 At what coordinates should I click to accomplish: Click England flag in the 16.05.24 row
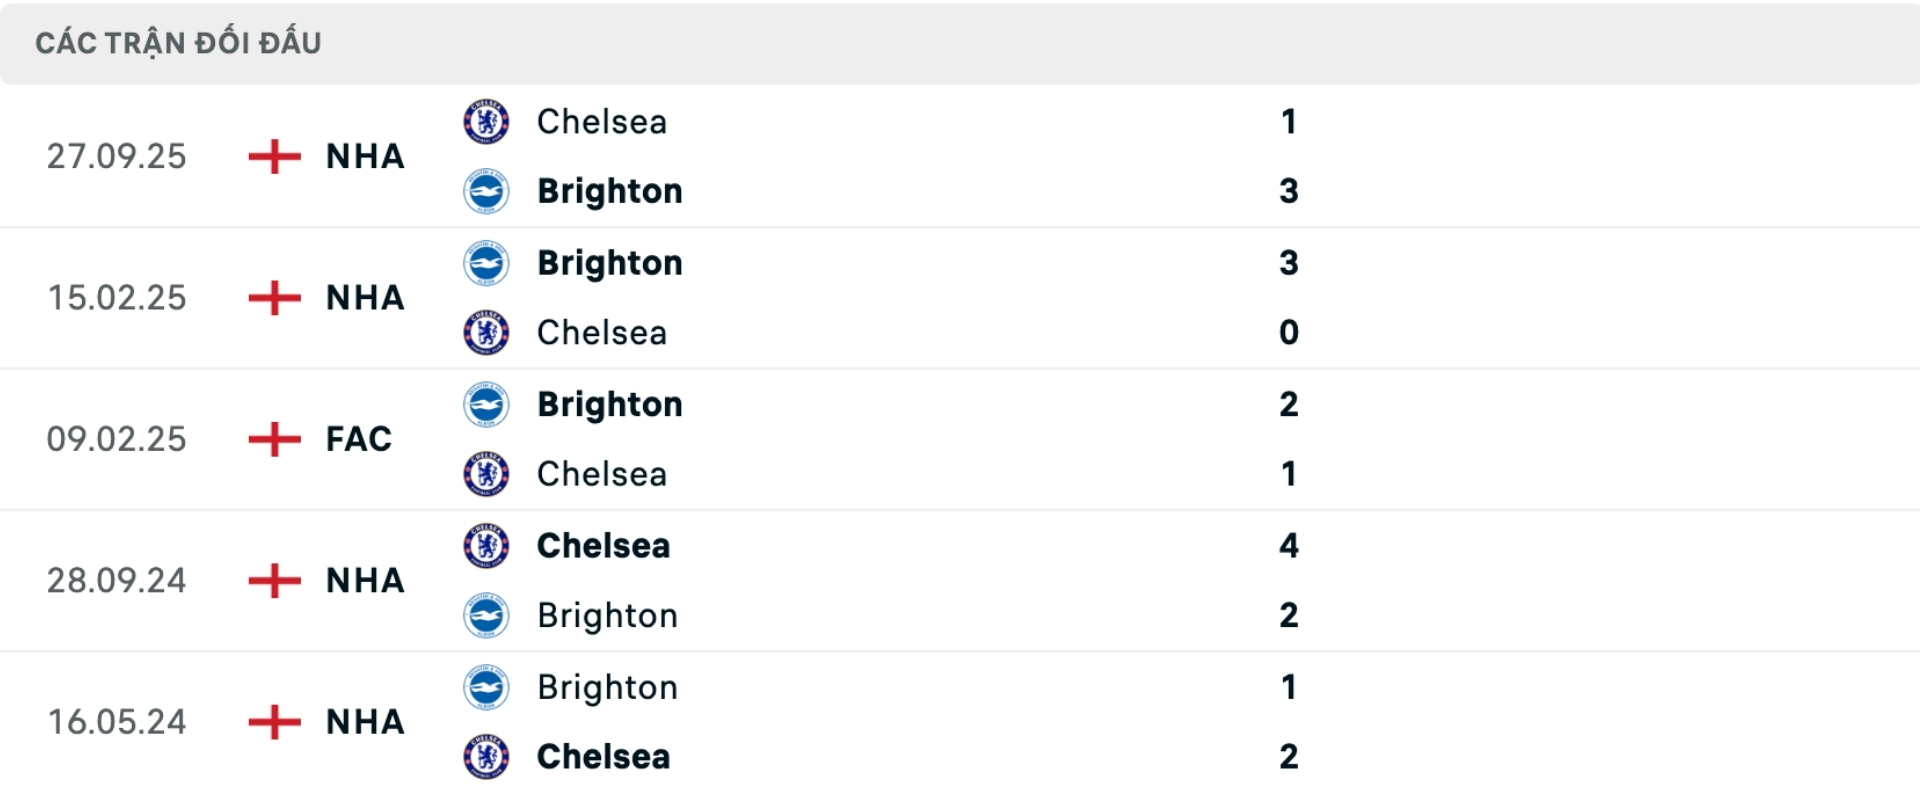(274, 722)
